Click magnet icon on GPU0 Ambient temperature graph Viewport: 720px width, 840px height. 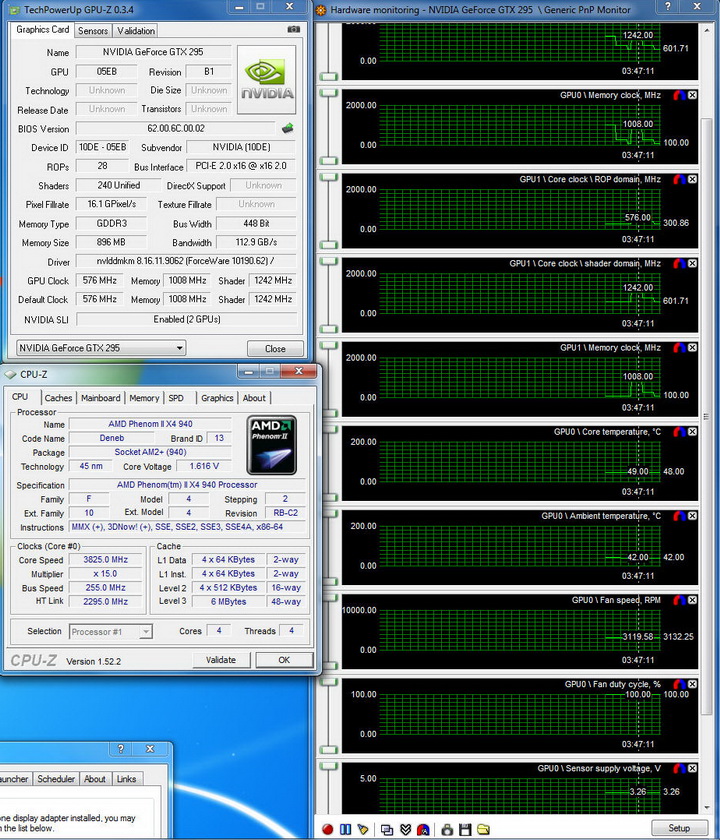point(679,516)
